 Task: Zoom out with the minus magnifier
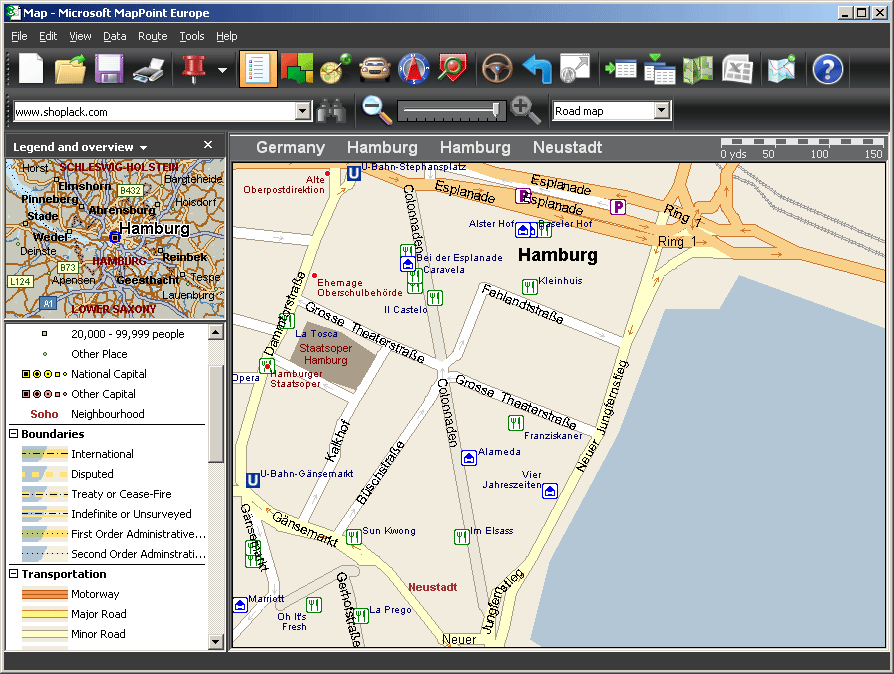pos(377,110)
